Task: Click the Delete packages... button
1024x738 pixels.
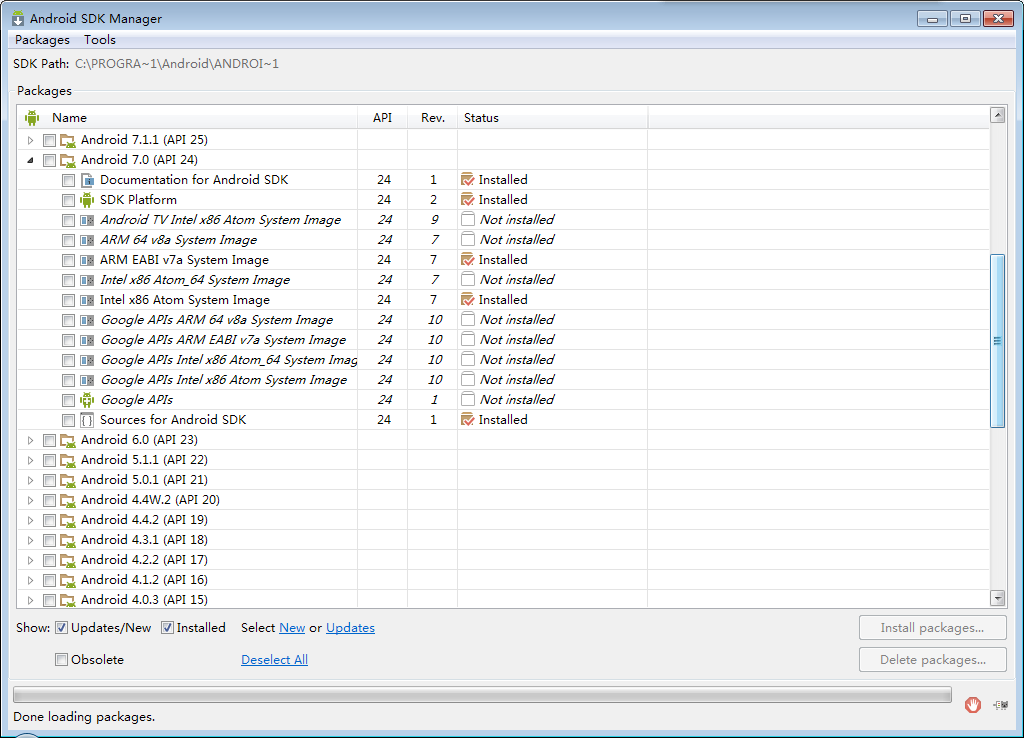Action: 933,660
